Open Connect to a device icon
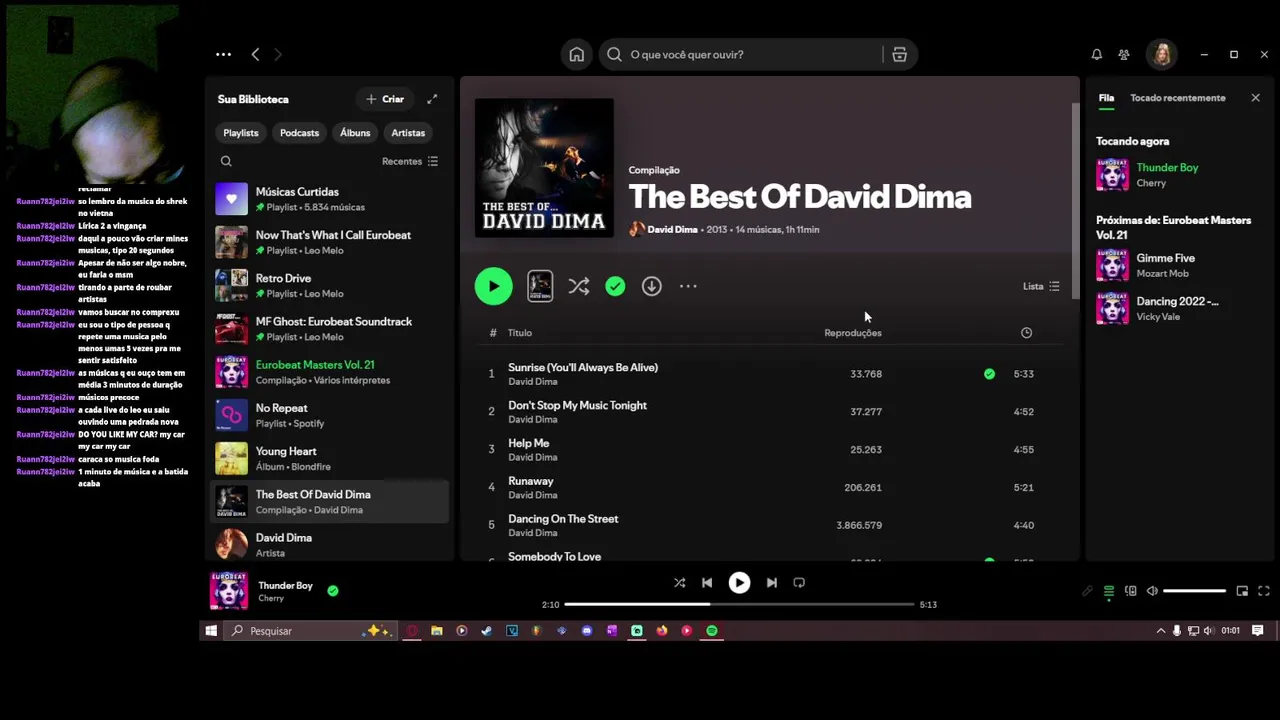Viewport: 1280px width, 720px height. pos(1131,591)
